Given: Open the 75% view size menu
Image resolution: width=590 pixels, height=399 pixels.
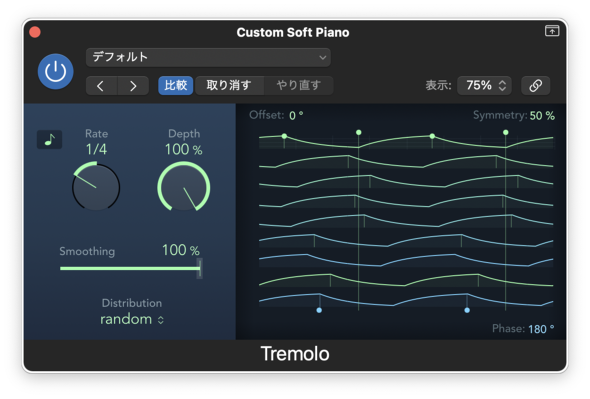Looking at the screenshot, I should 484,85.
